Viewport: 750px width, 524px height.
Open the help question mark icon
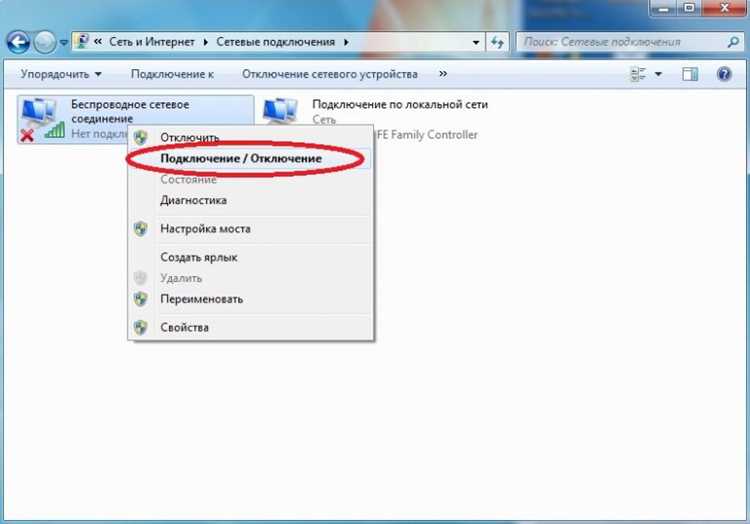pos(724,74)
